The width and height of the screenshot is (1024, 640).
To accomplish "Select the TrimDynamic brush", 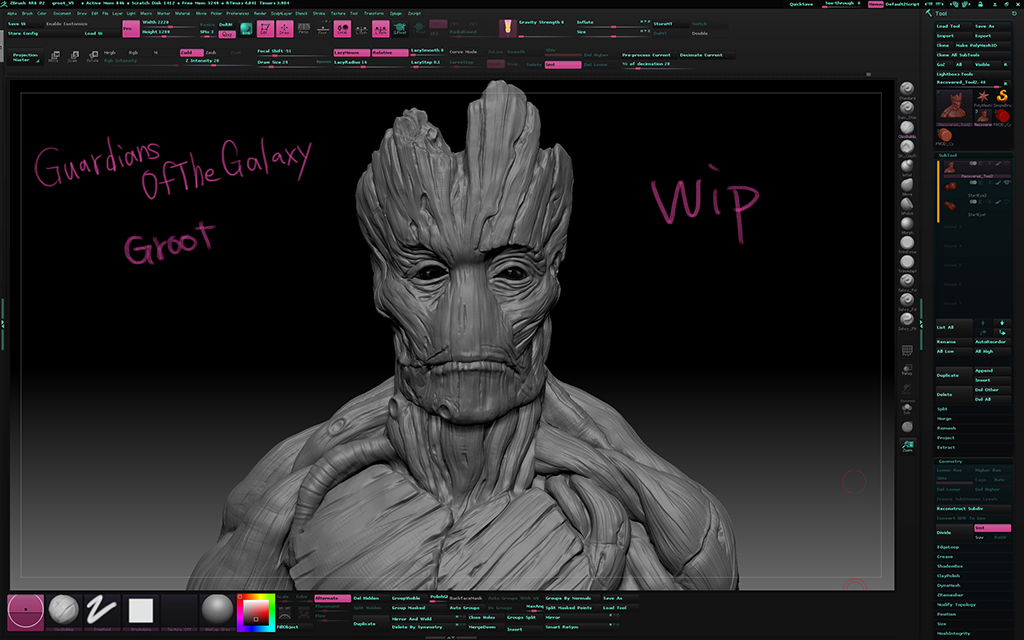I will [906, 242].
